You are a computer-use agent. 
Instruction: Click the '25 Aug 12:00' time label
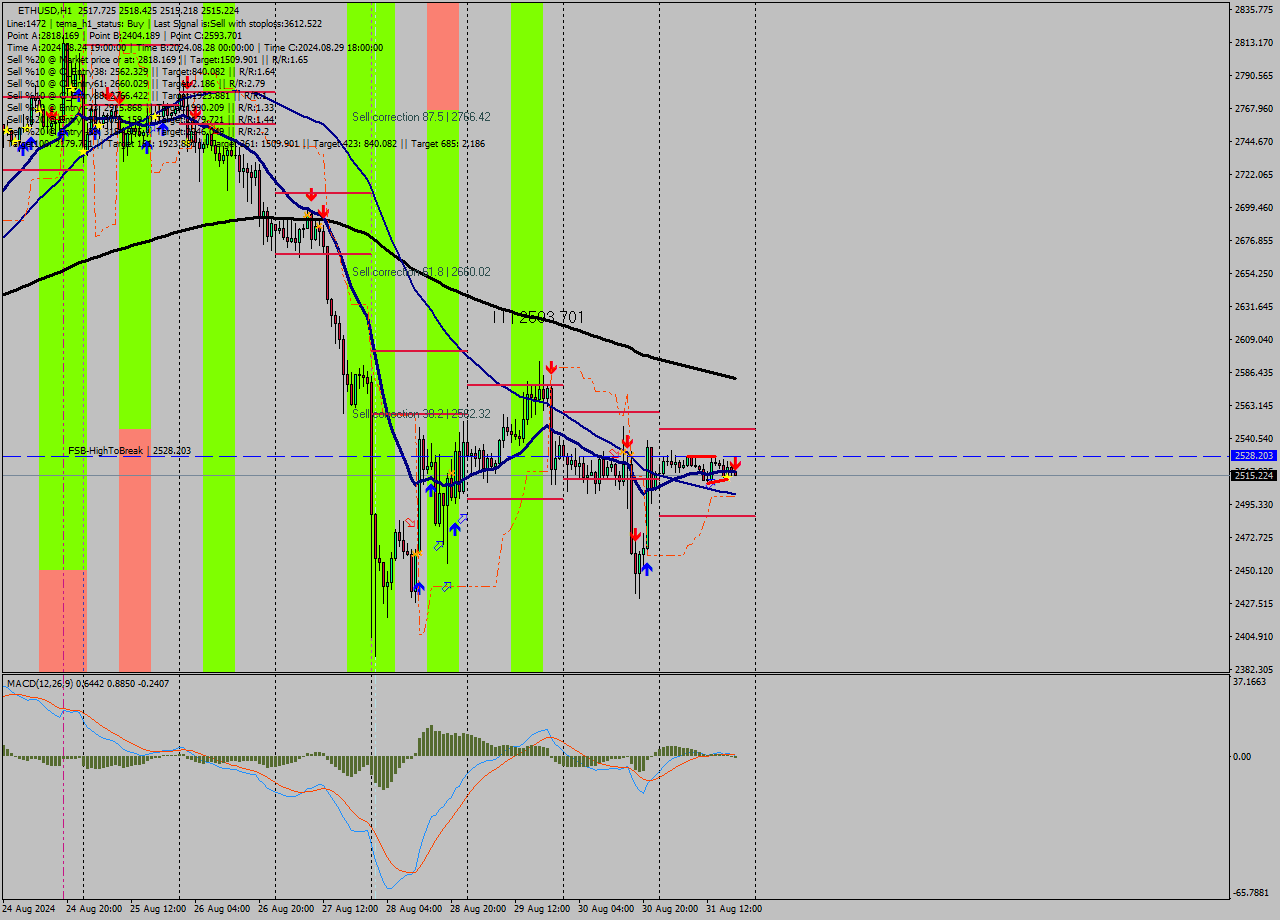[x=158, y=909]
